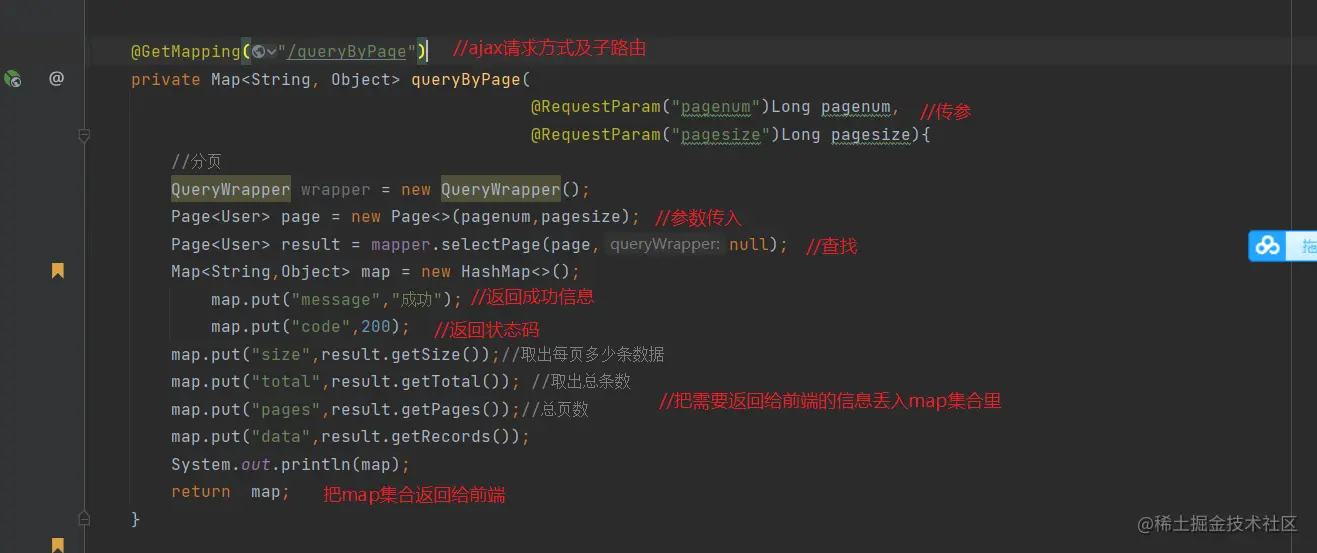1317x553 pixels.
Task: Click result.getTotal() call
Action: (416, 382)
